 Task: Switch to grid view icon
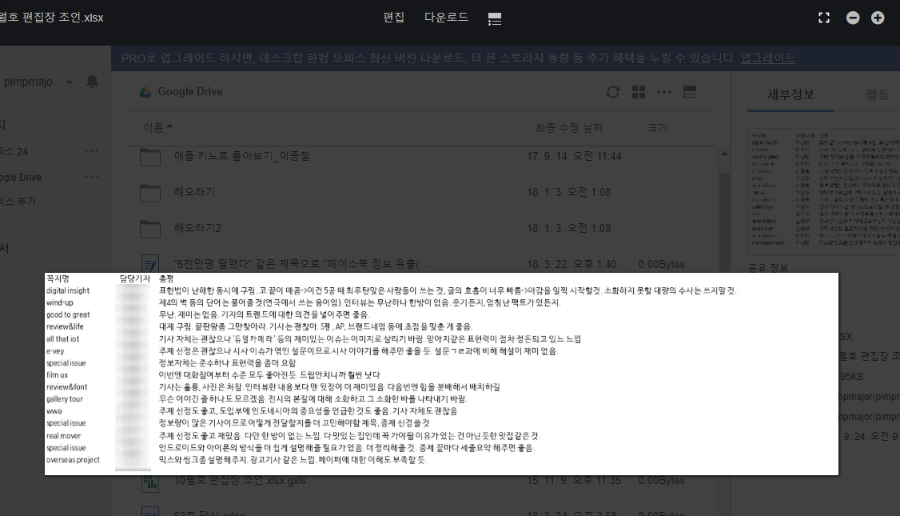[x=638, y=92]
